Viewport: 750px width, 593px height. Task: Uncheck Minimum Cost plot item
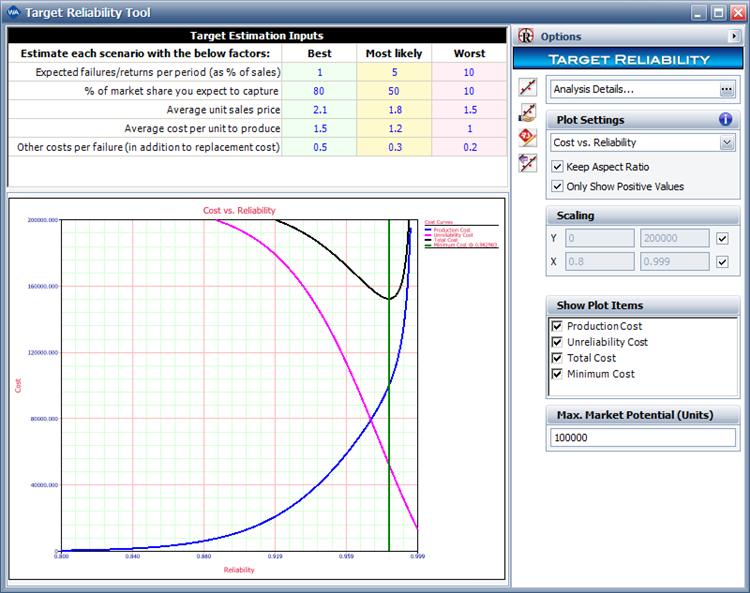pyautogui.click(x=558, y=374)
